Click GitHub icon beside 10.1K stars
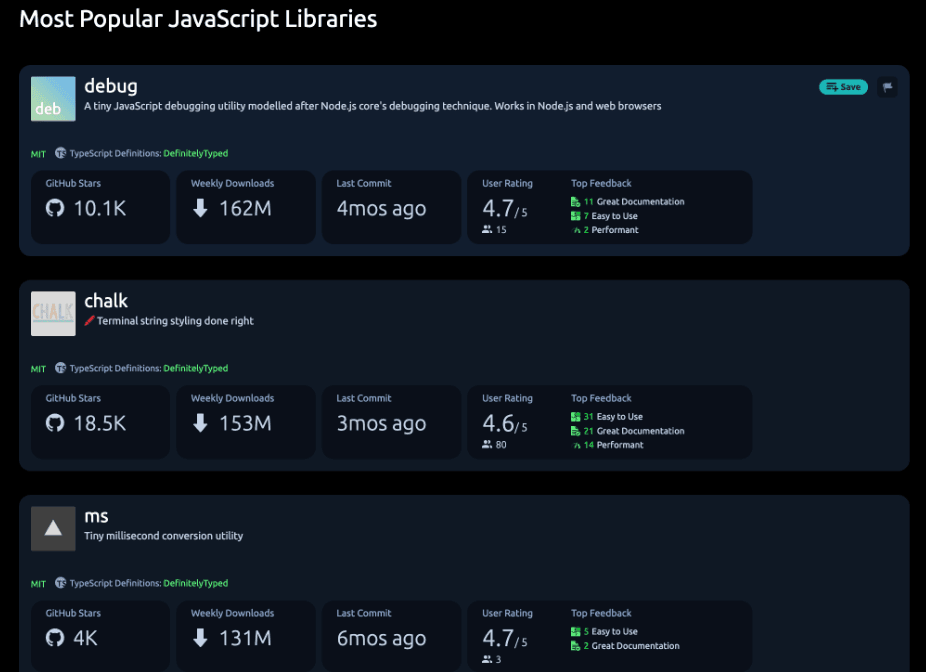This screenshot has height=672, width=926. [55, 208]
